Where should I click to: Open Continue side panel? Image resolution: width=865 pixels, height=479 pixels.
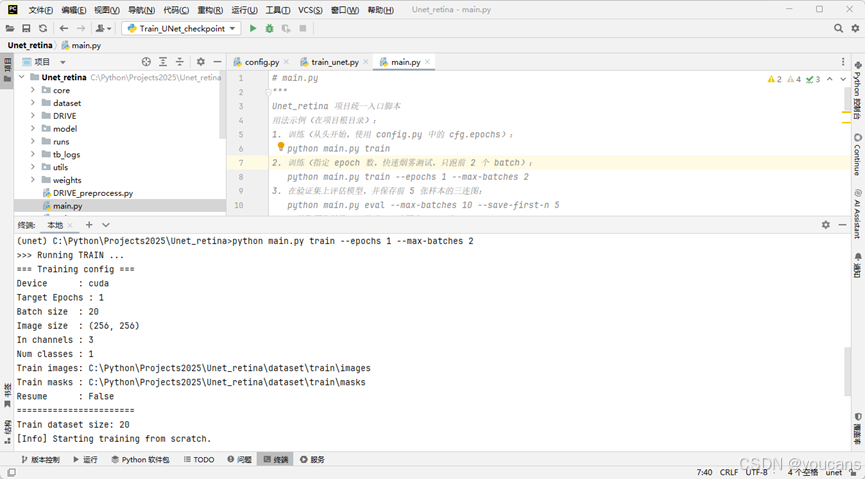tap(858, 155)
